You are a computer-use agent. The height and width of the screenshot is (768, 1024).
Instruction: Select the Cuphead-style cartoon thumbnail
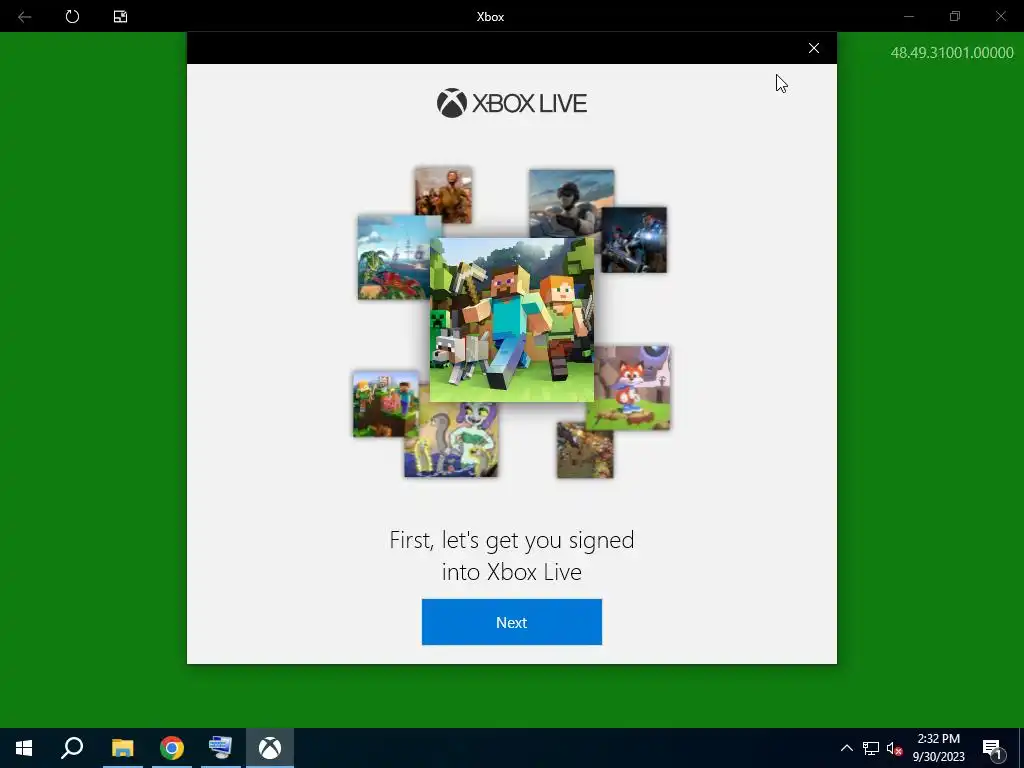point(451,440)
